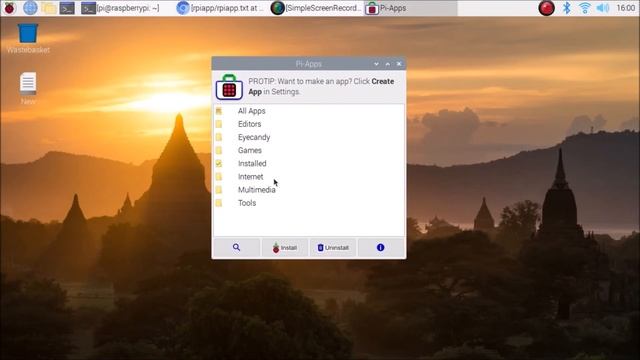640x360 pixels.
Task: Click the folder icon beside Tools
Action: (219, 203)
